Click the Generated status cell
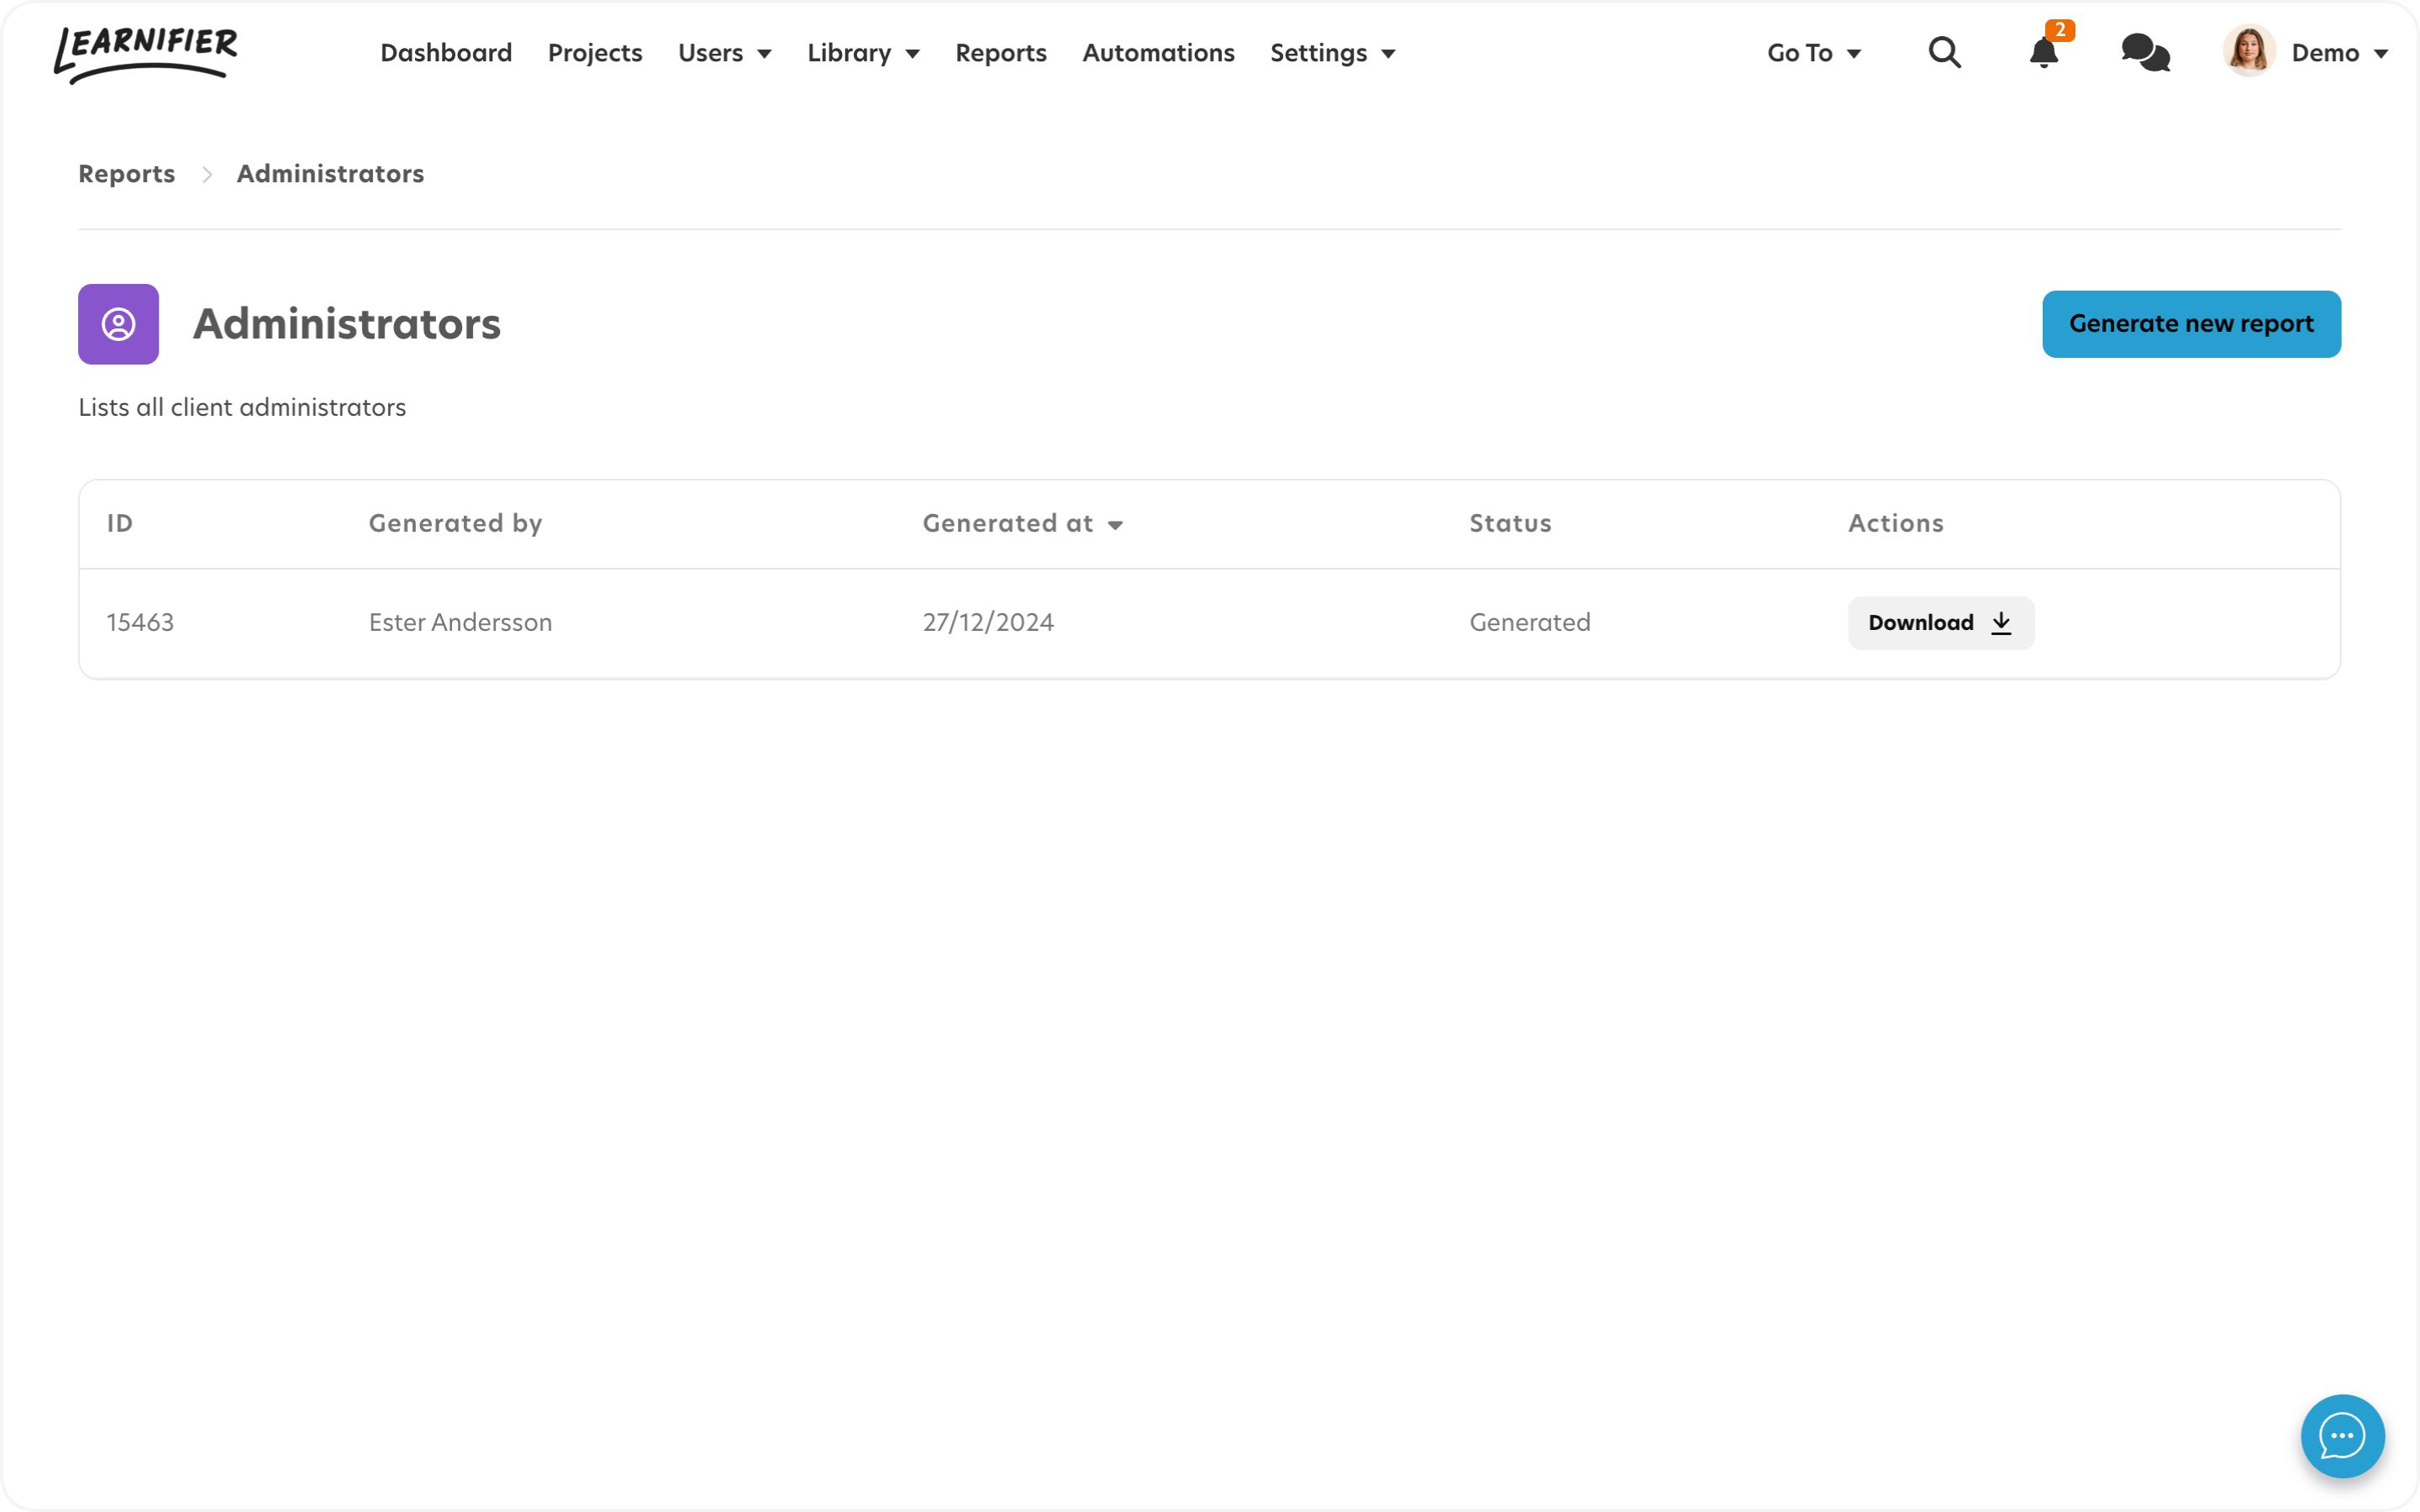 [x=1529, y=623]
